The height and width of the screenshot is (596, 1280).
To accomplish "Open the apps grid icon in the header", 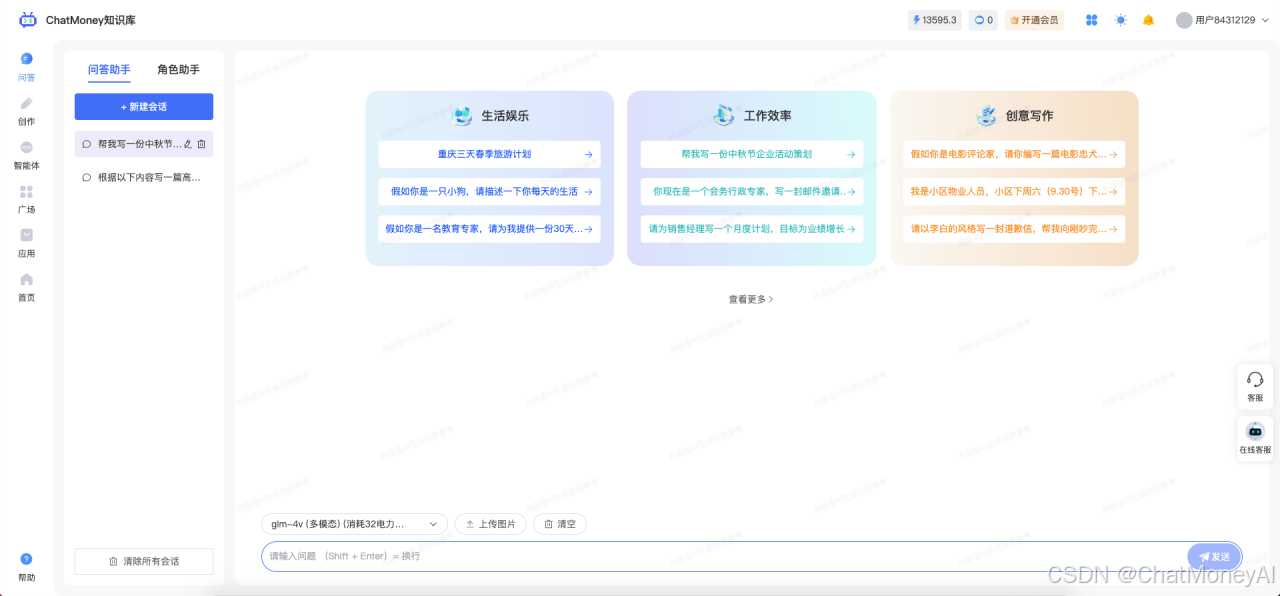I will coord(1092,19).
